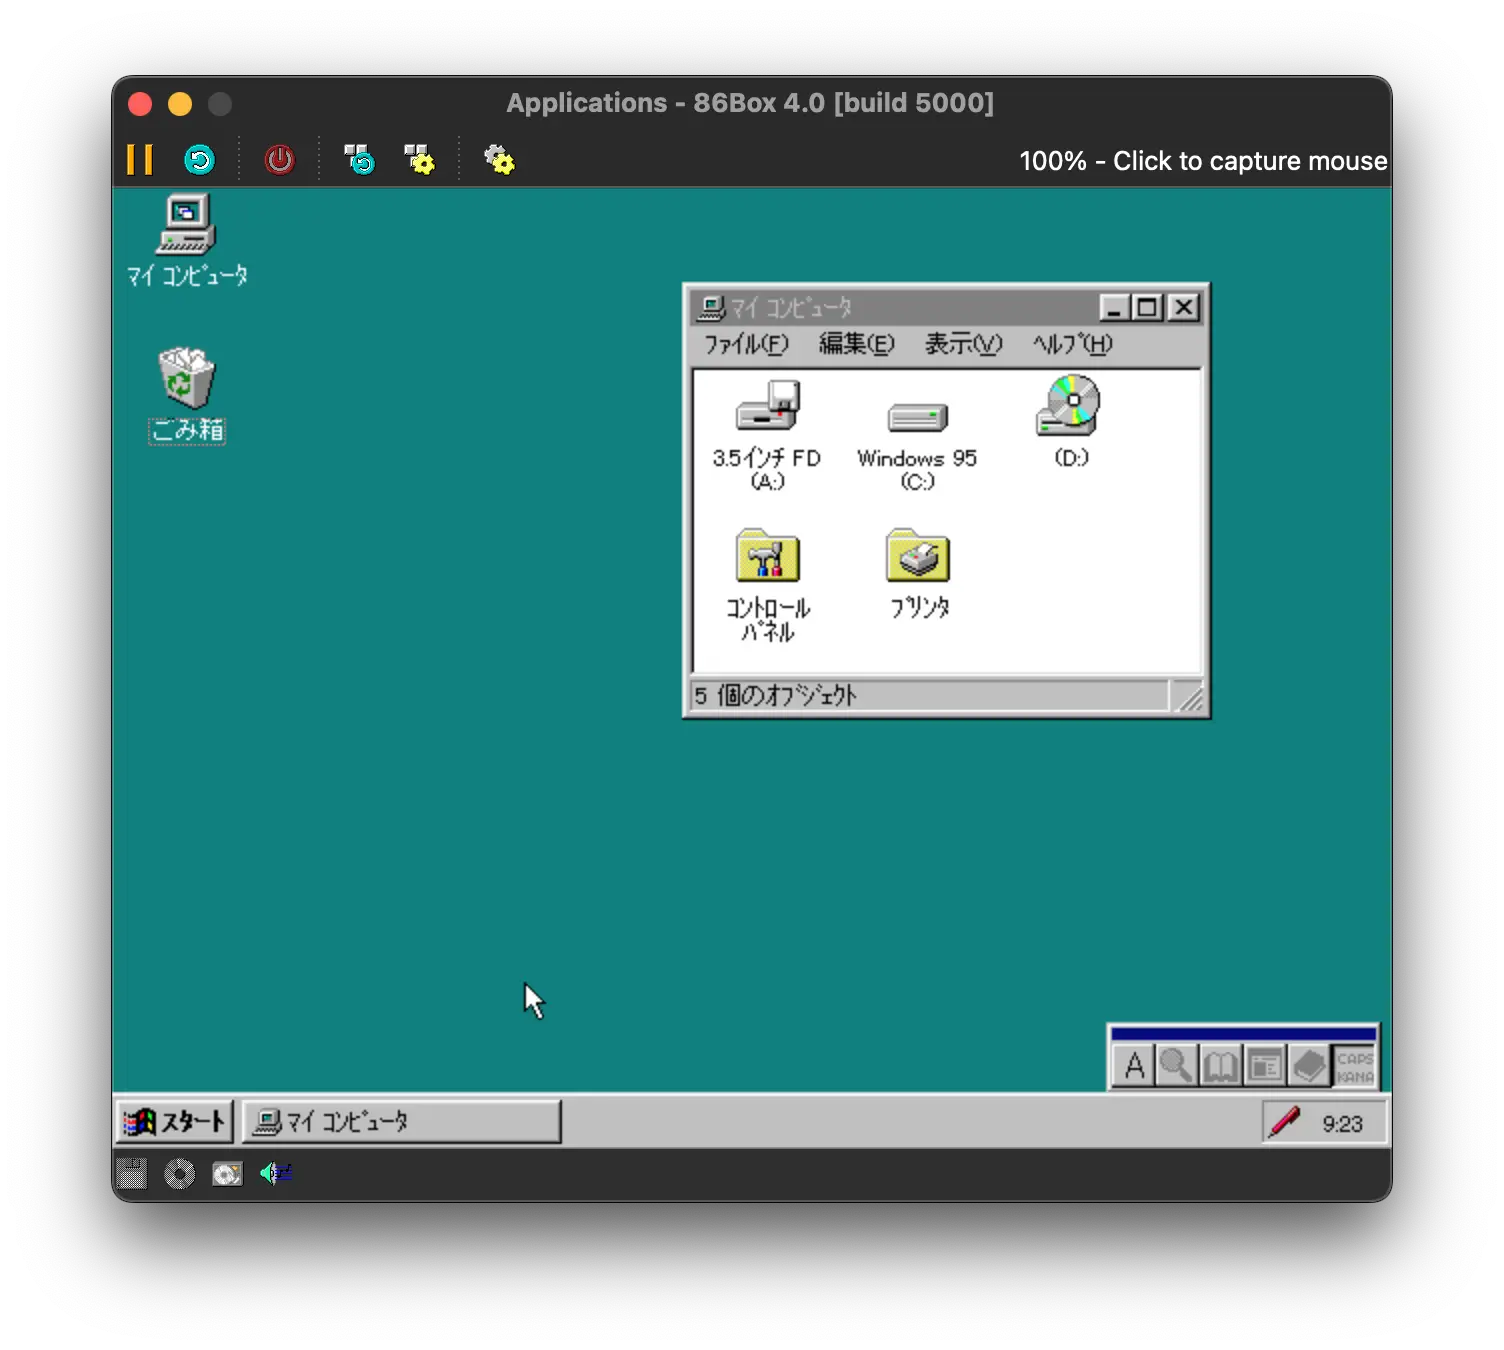Select the Printers folder
The image size is (1504, 1350).
(918, 574)
